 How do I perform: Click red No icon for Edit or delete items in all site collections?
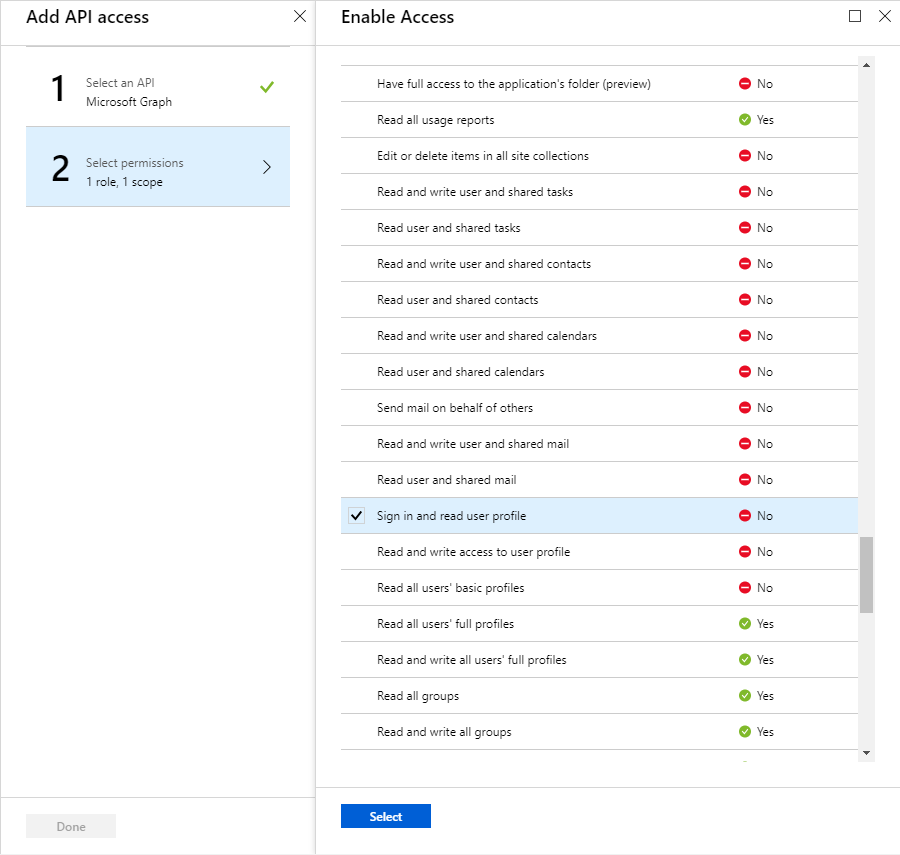point(744,156)
